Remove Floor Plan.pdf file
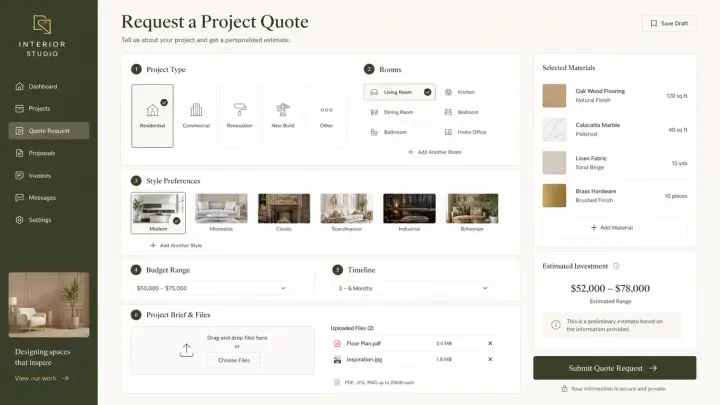 click(490, 343)
